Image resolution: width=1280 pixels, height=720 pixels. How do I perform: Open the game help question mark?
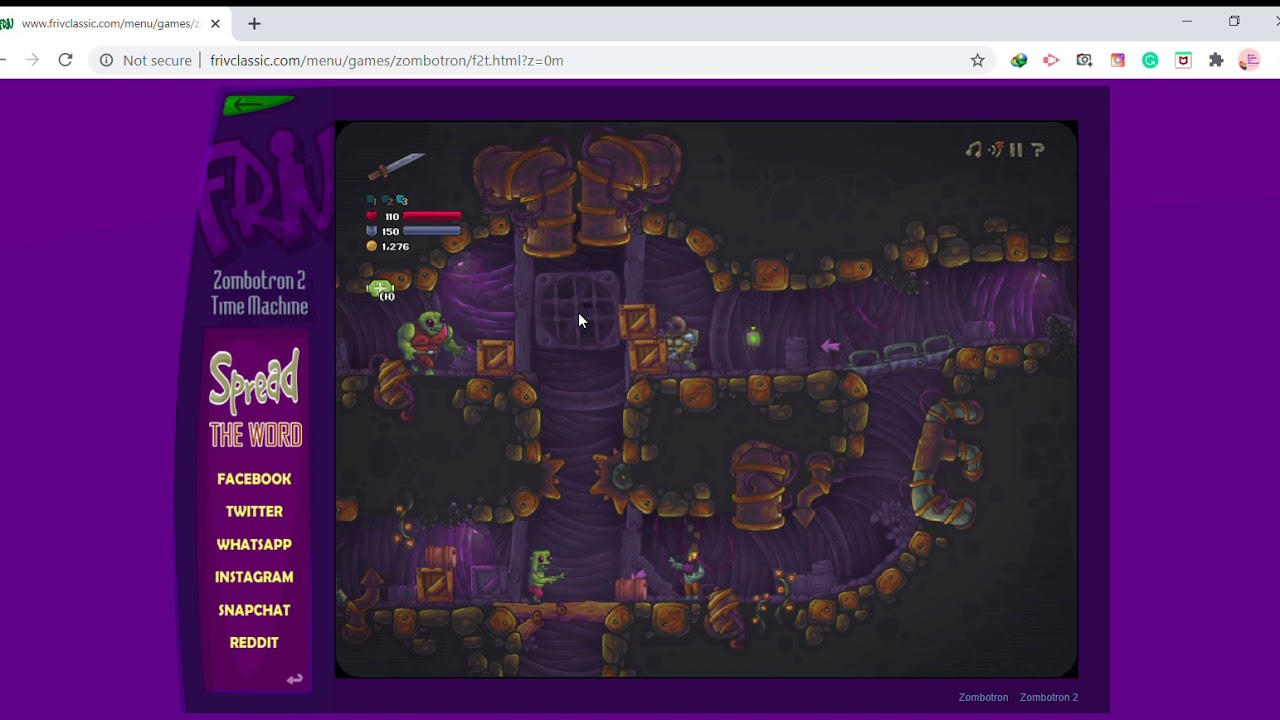(1038, 150)
